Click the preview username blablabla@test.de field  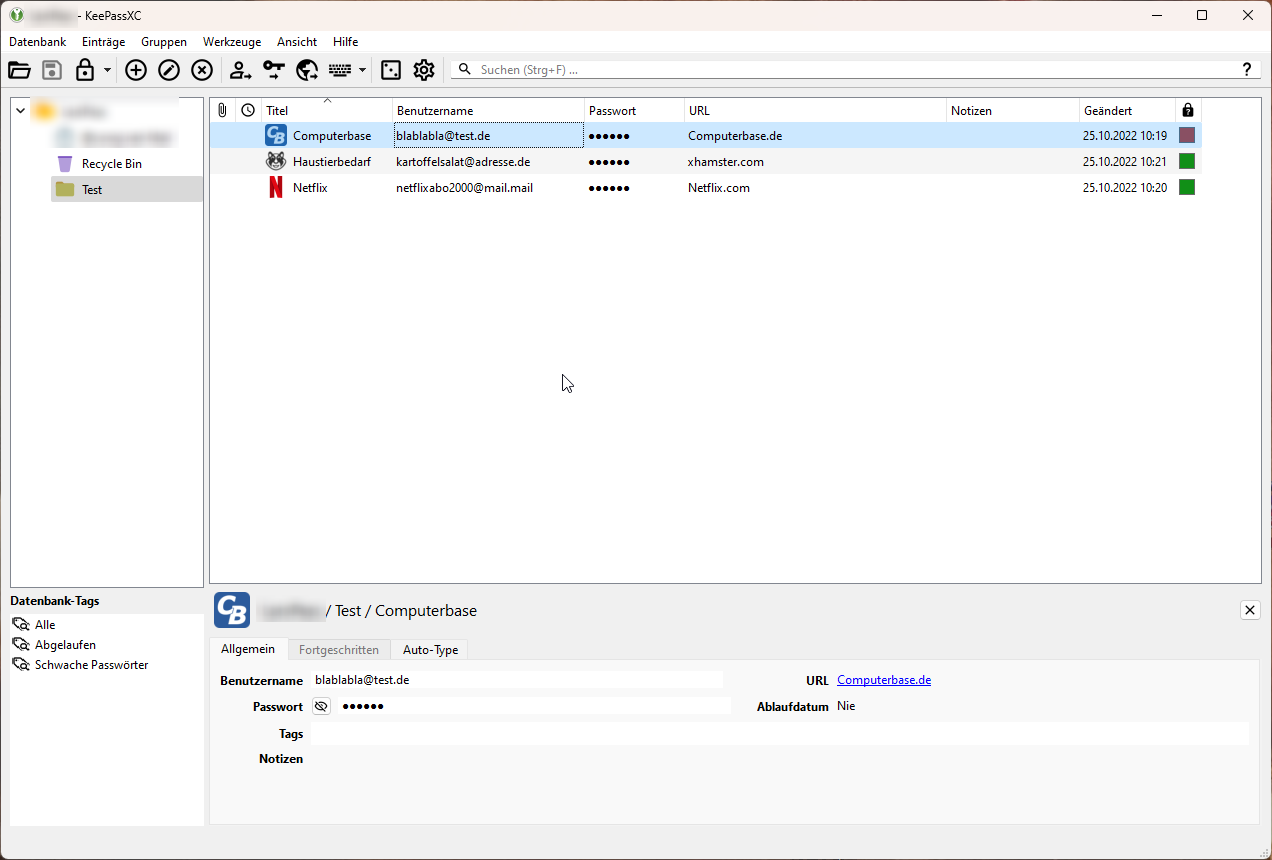[x=517, y=680]
